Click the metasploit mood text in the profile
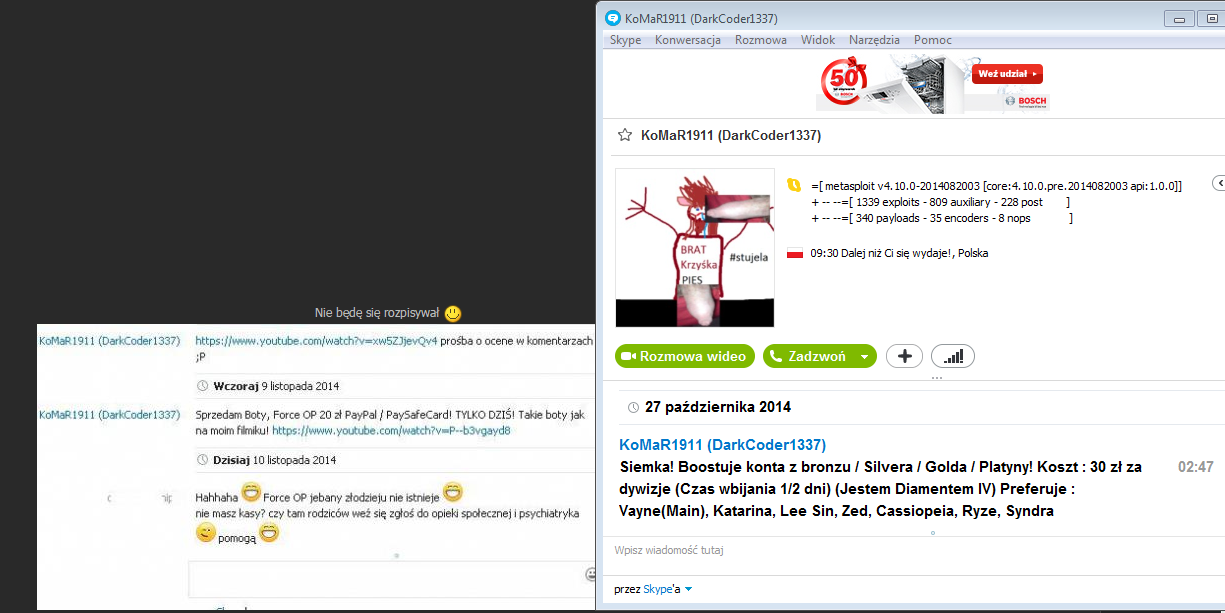The height and width of the screenshot is (613, 1225). pyautogui.click(x=997, y=201)
